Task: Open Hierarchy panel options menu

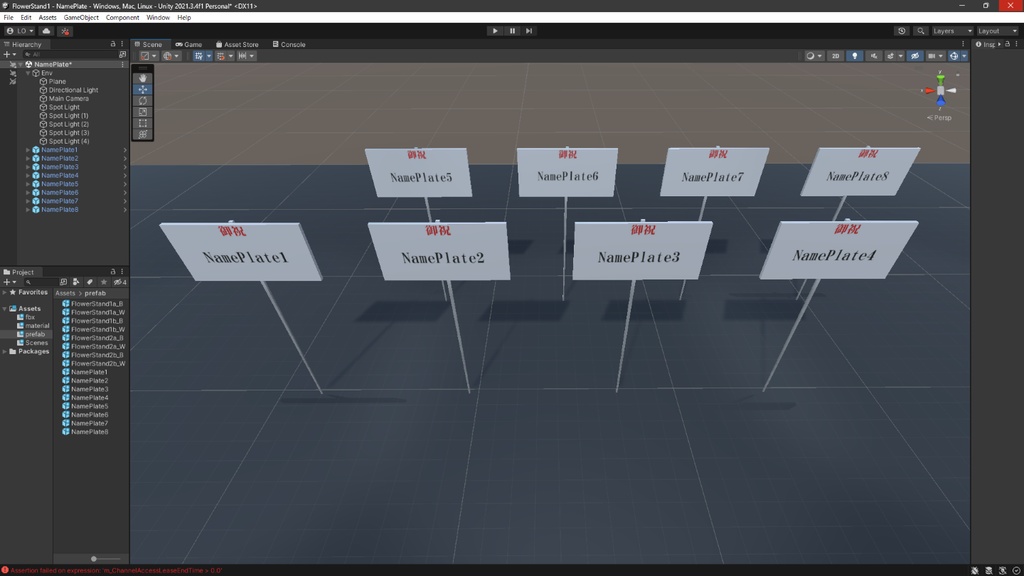Action: click(x=122, y=44)
